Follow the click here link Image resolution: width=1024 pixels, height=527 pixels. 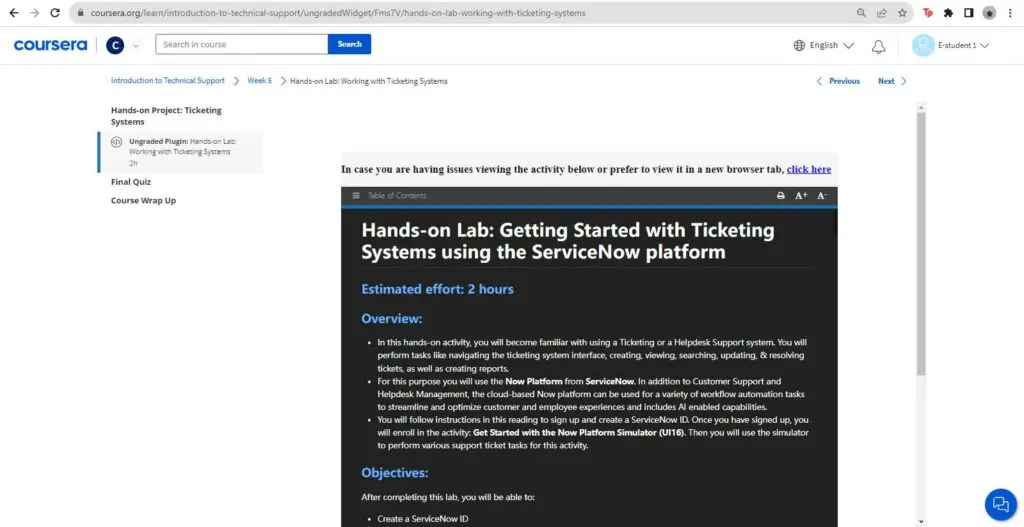coord(808,169)
